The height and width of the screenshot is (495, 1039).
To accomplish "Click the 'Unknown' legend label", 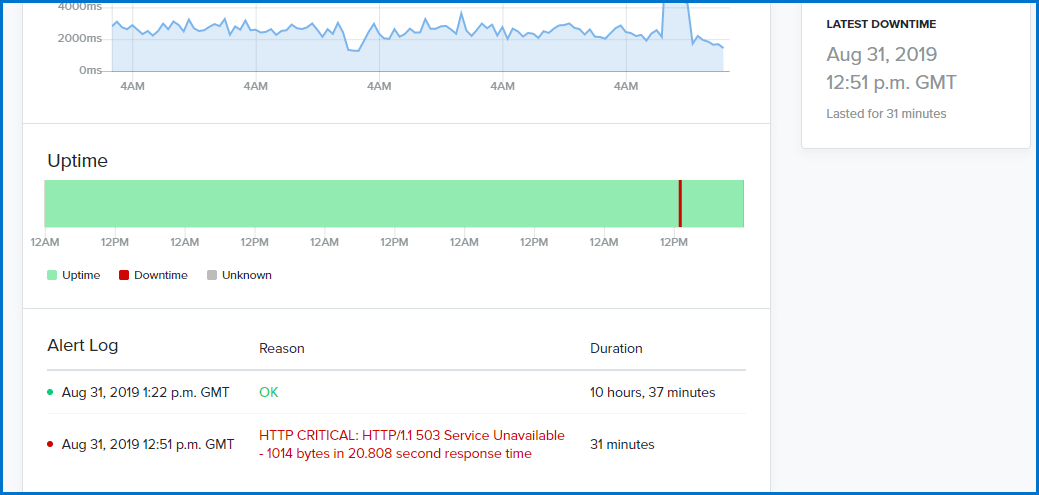I will click(x=246, y=275).
